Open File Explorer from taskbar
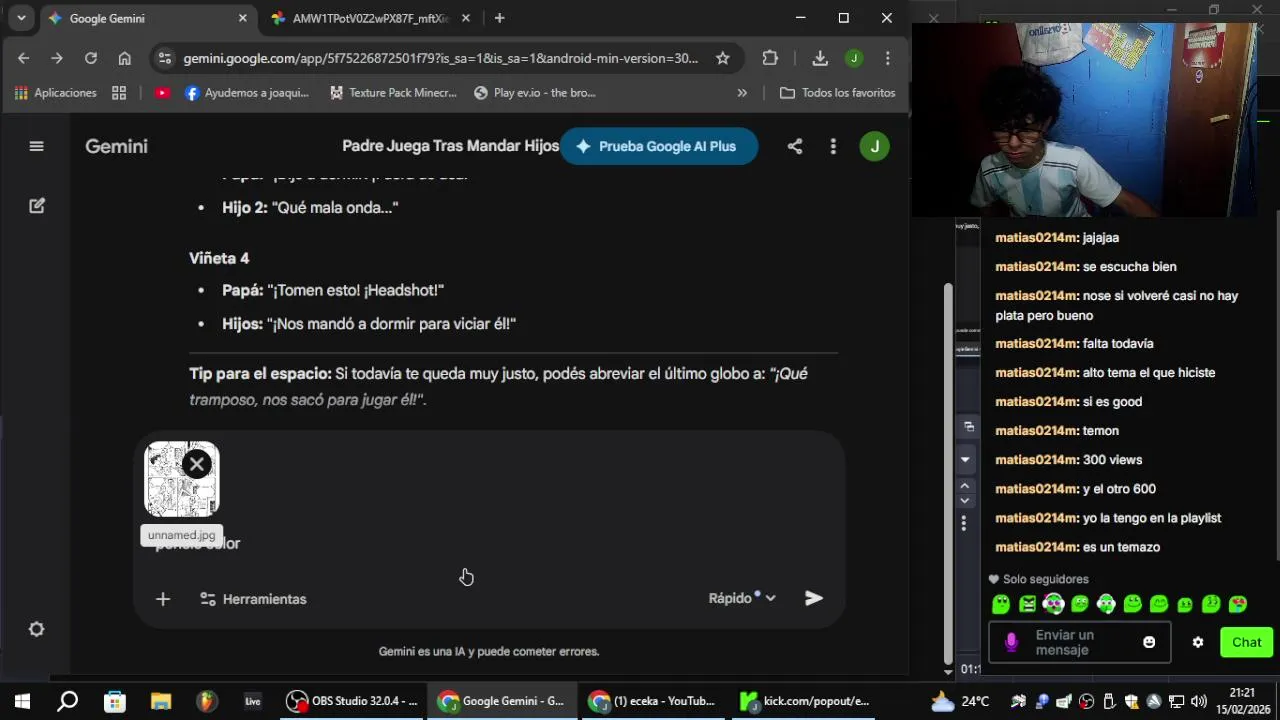1280x720 pixels. (160, 701)
